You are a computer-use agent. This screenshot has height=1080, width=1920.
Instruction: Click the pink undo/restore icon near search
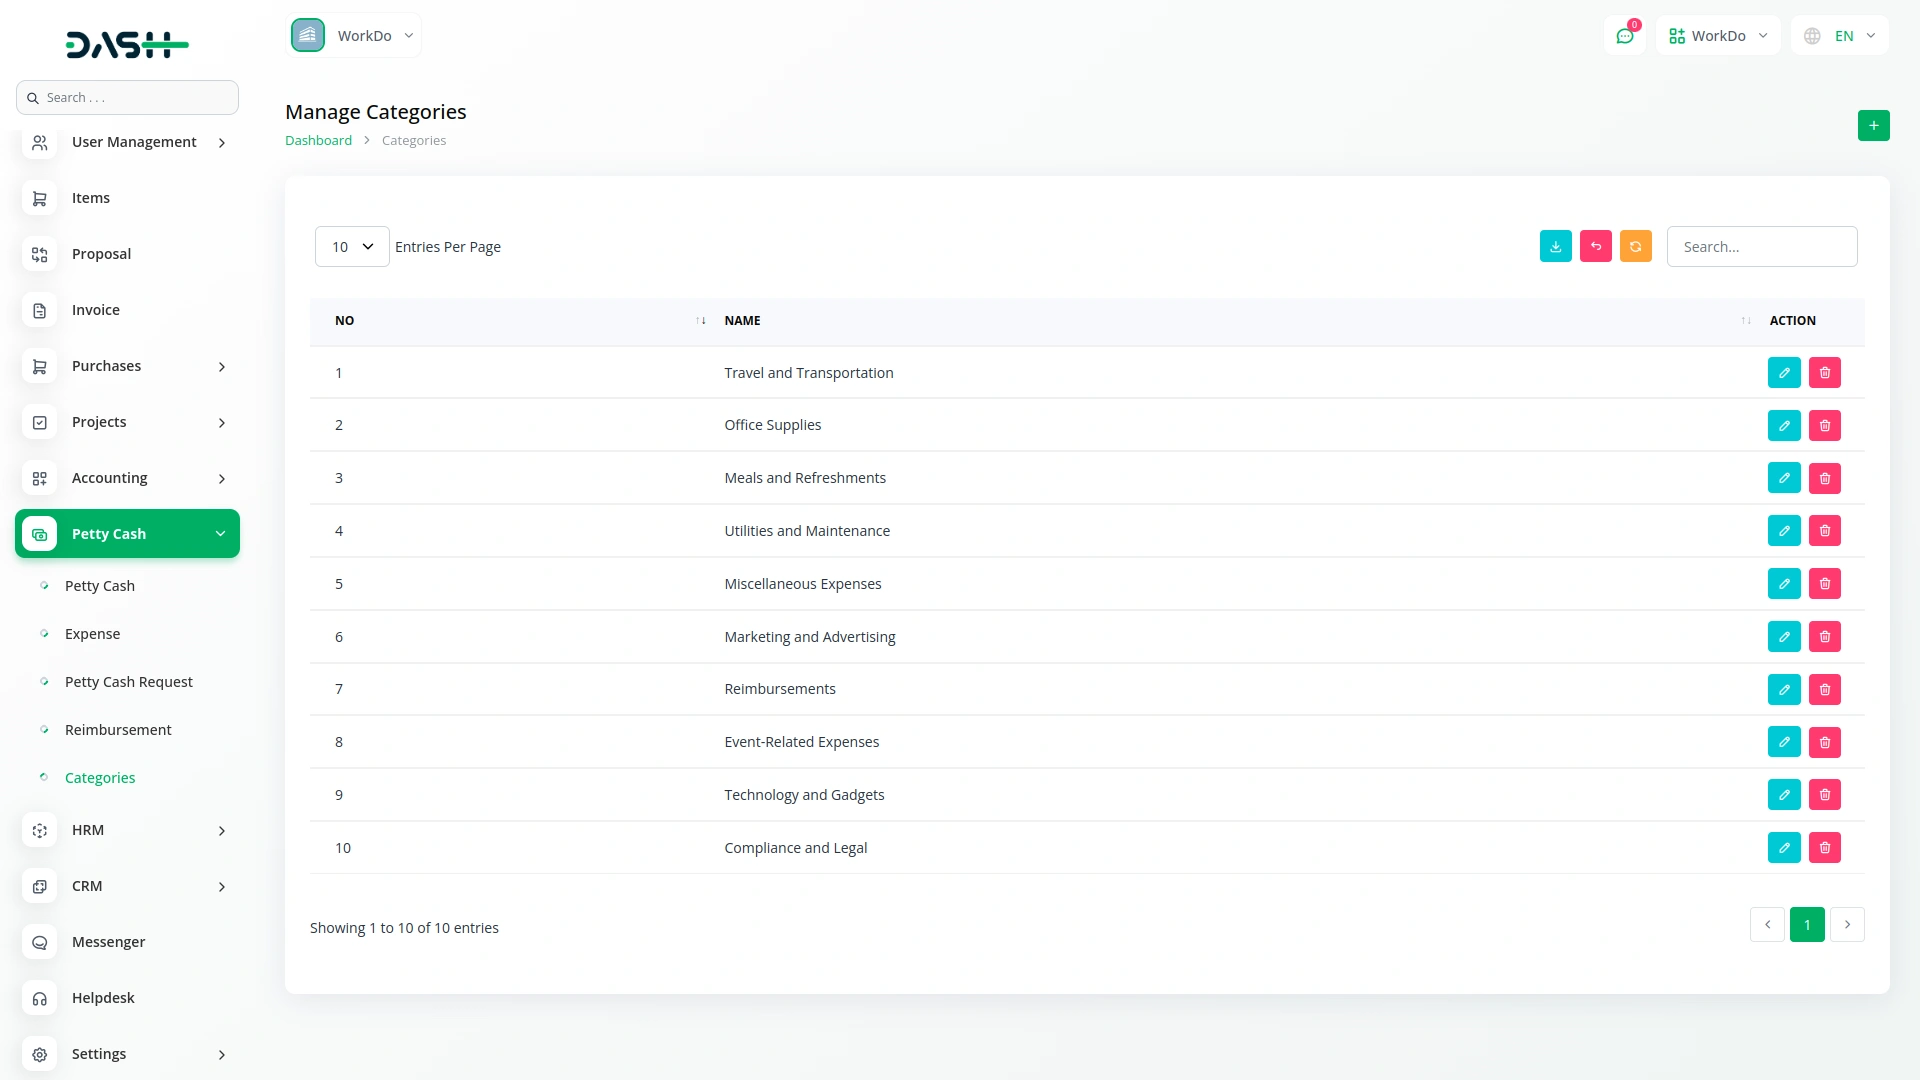click(x=1595, y=246)
